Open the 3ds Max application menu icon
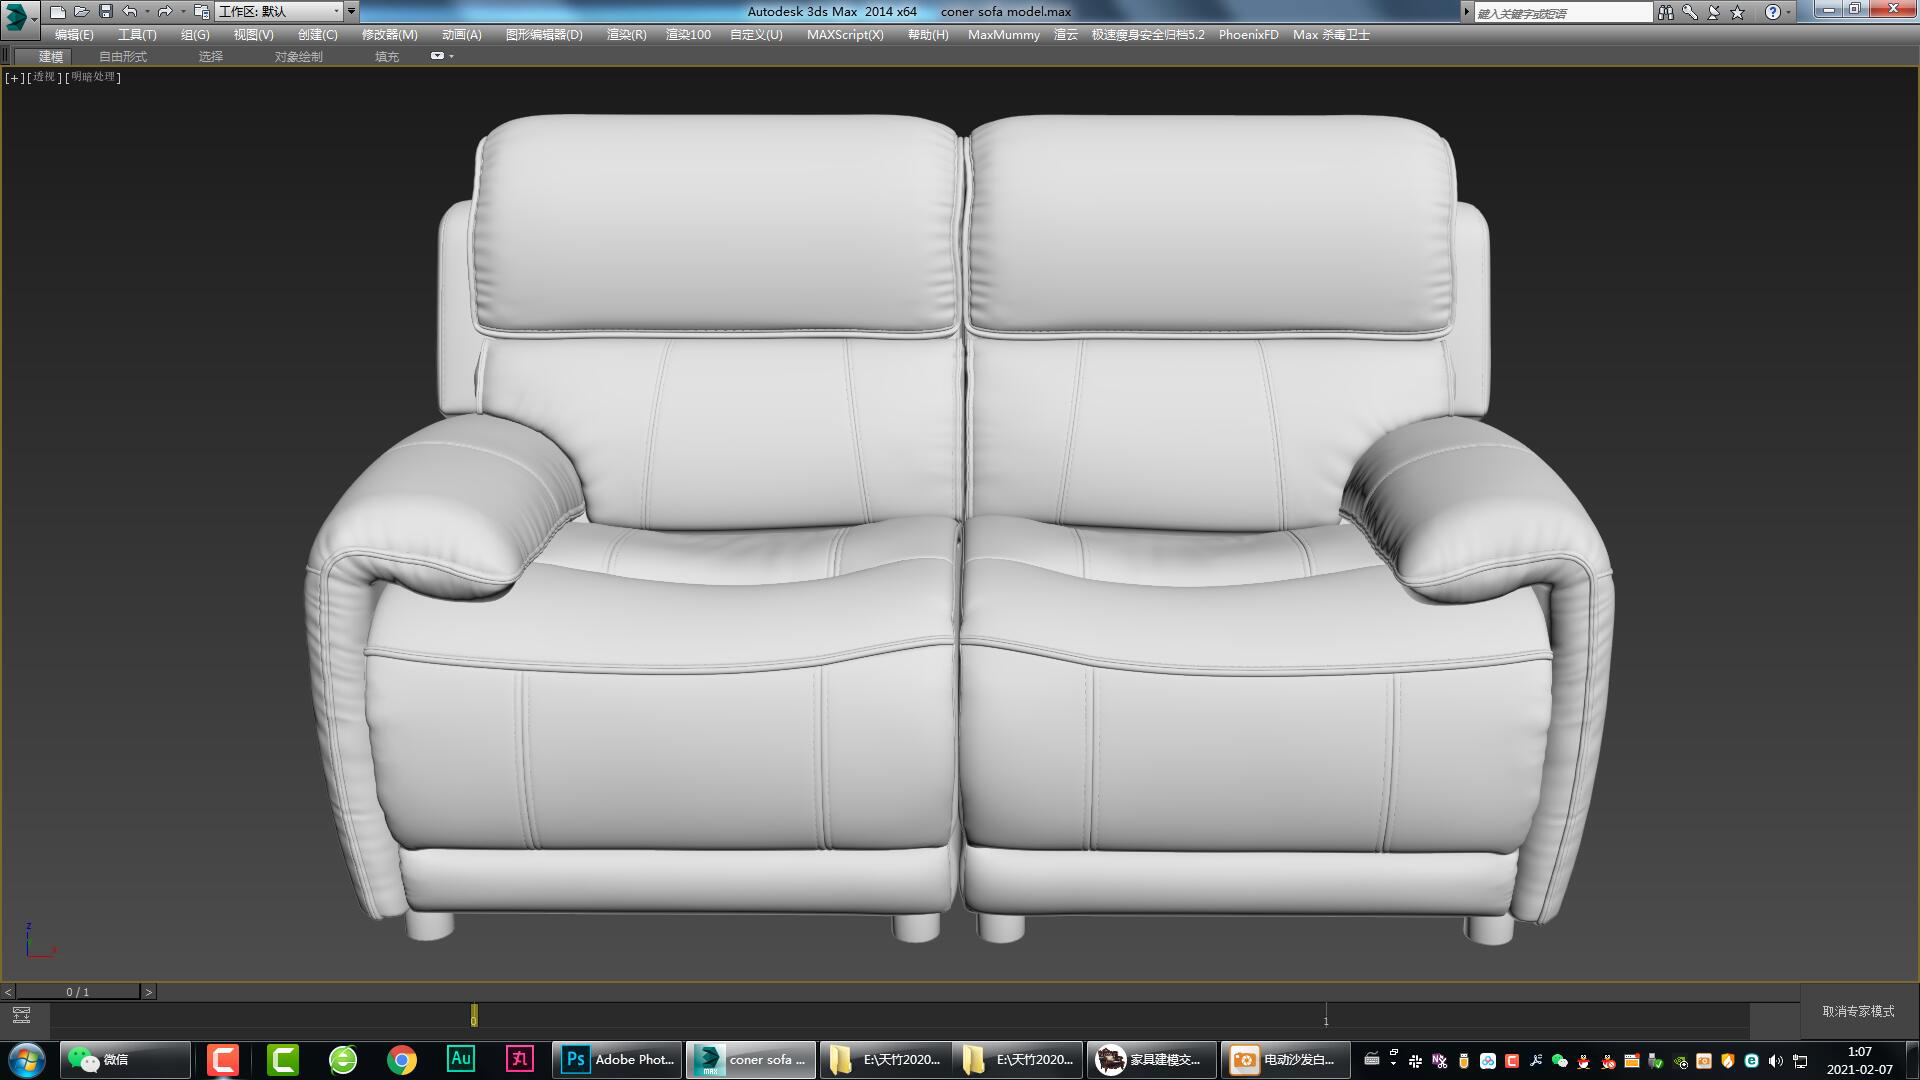1920x1080 pixels. coord(14,11)
